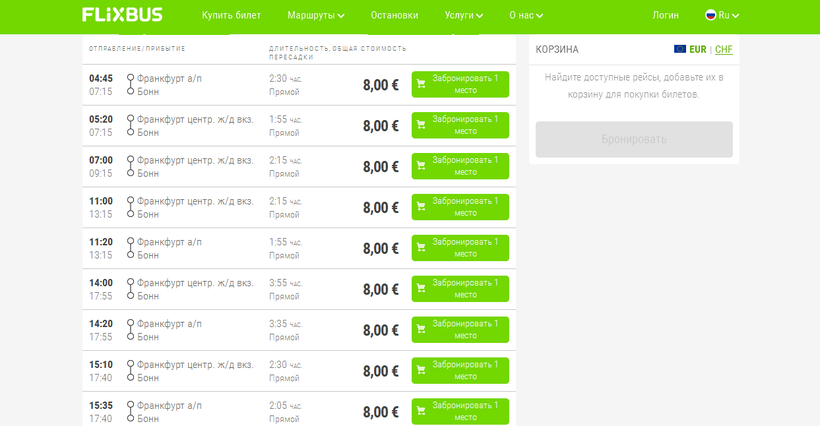The width and height of the screenshot is (820, 426).
Task: Open the Услуги dropdown menu
Action: coord(463,15)
